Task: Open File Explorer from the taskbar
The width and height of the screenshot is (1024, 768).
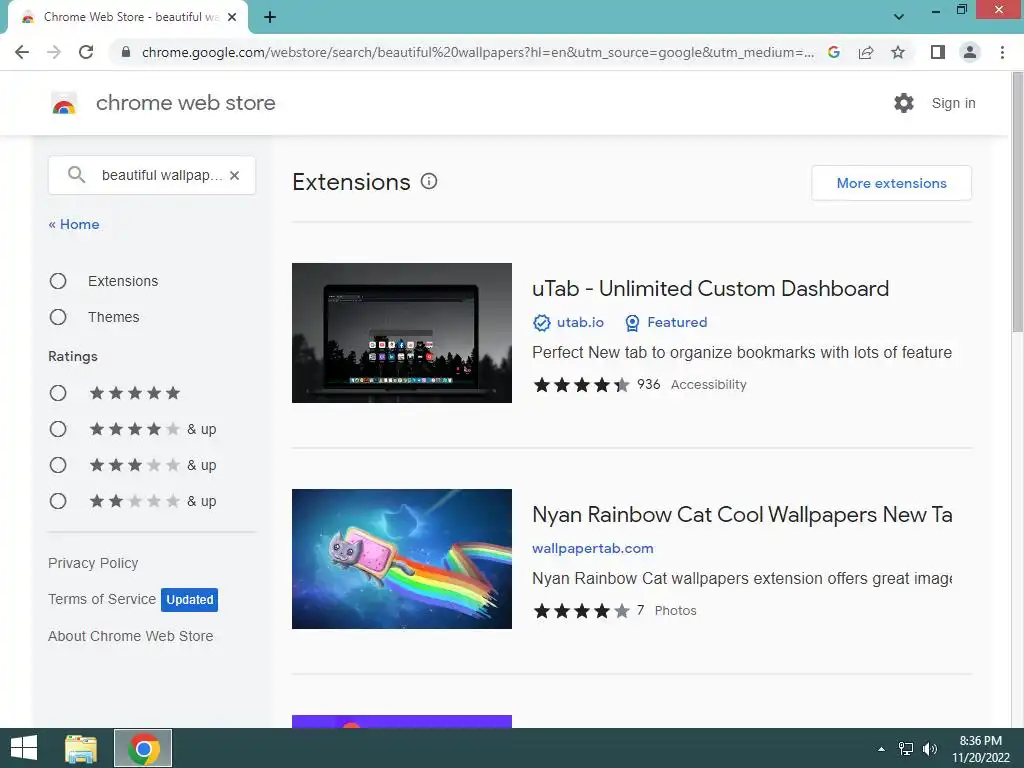Action: (x=81, y=748)
